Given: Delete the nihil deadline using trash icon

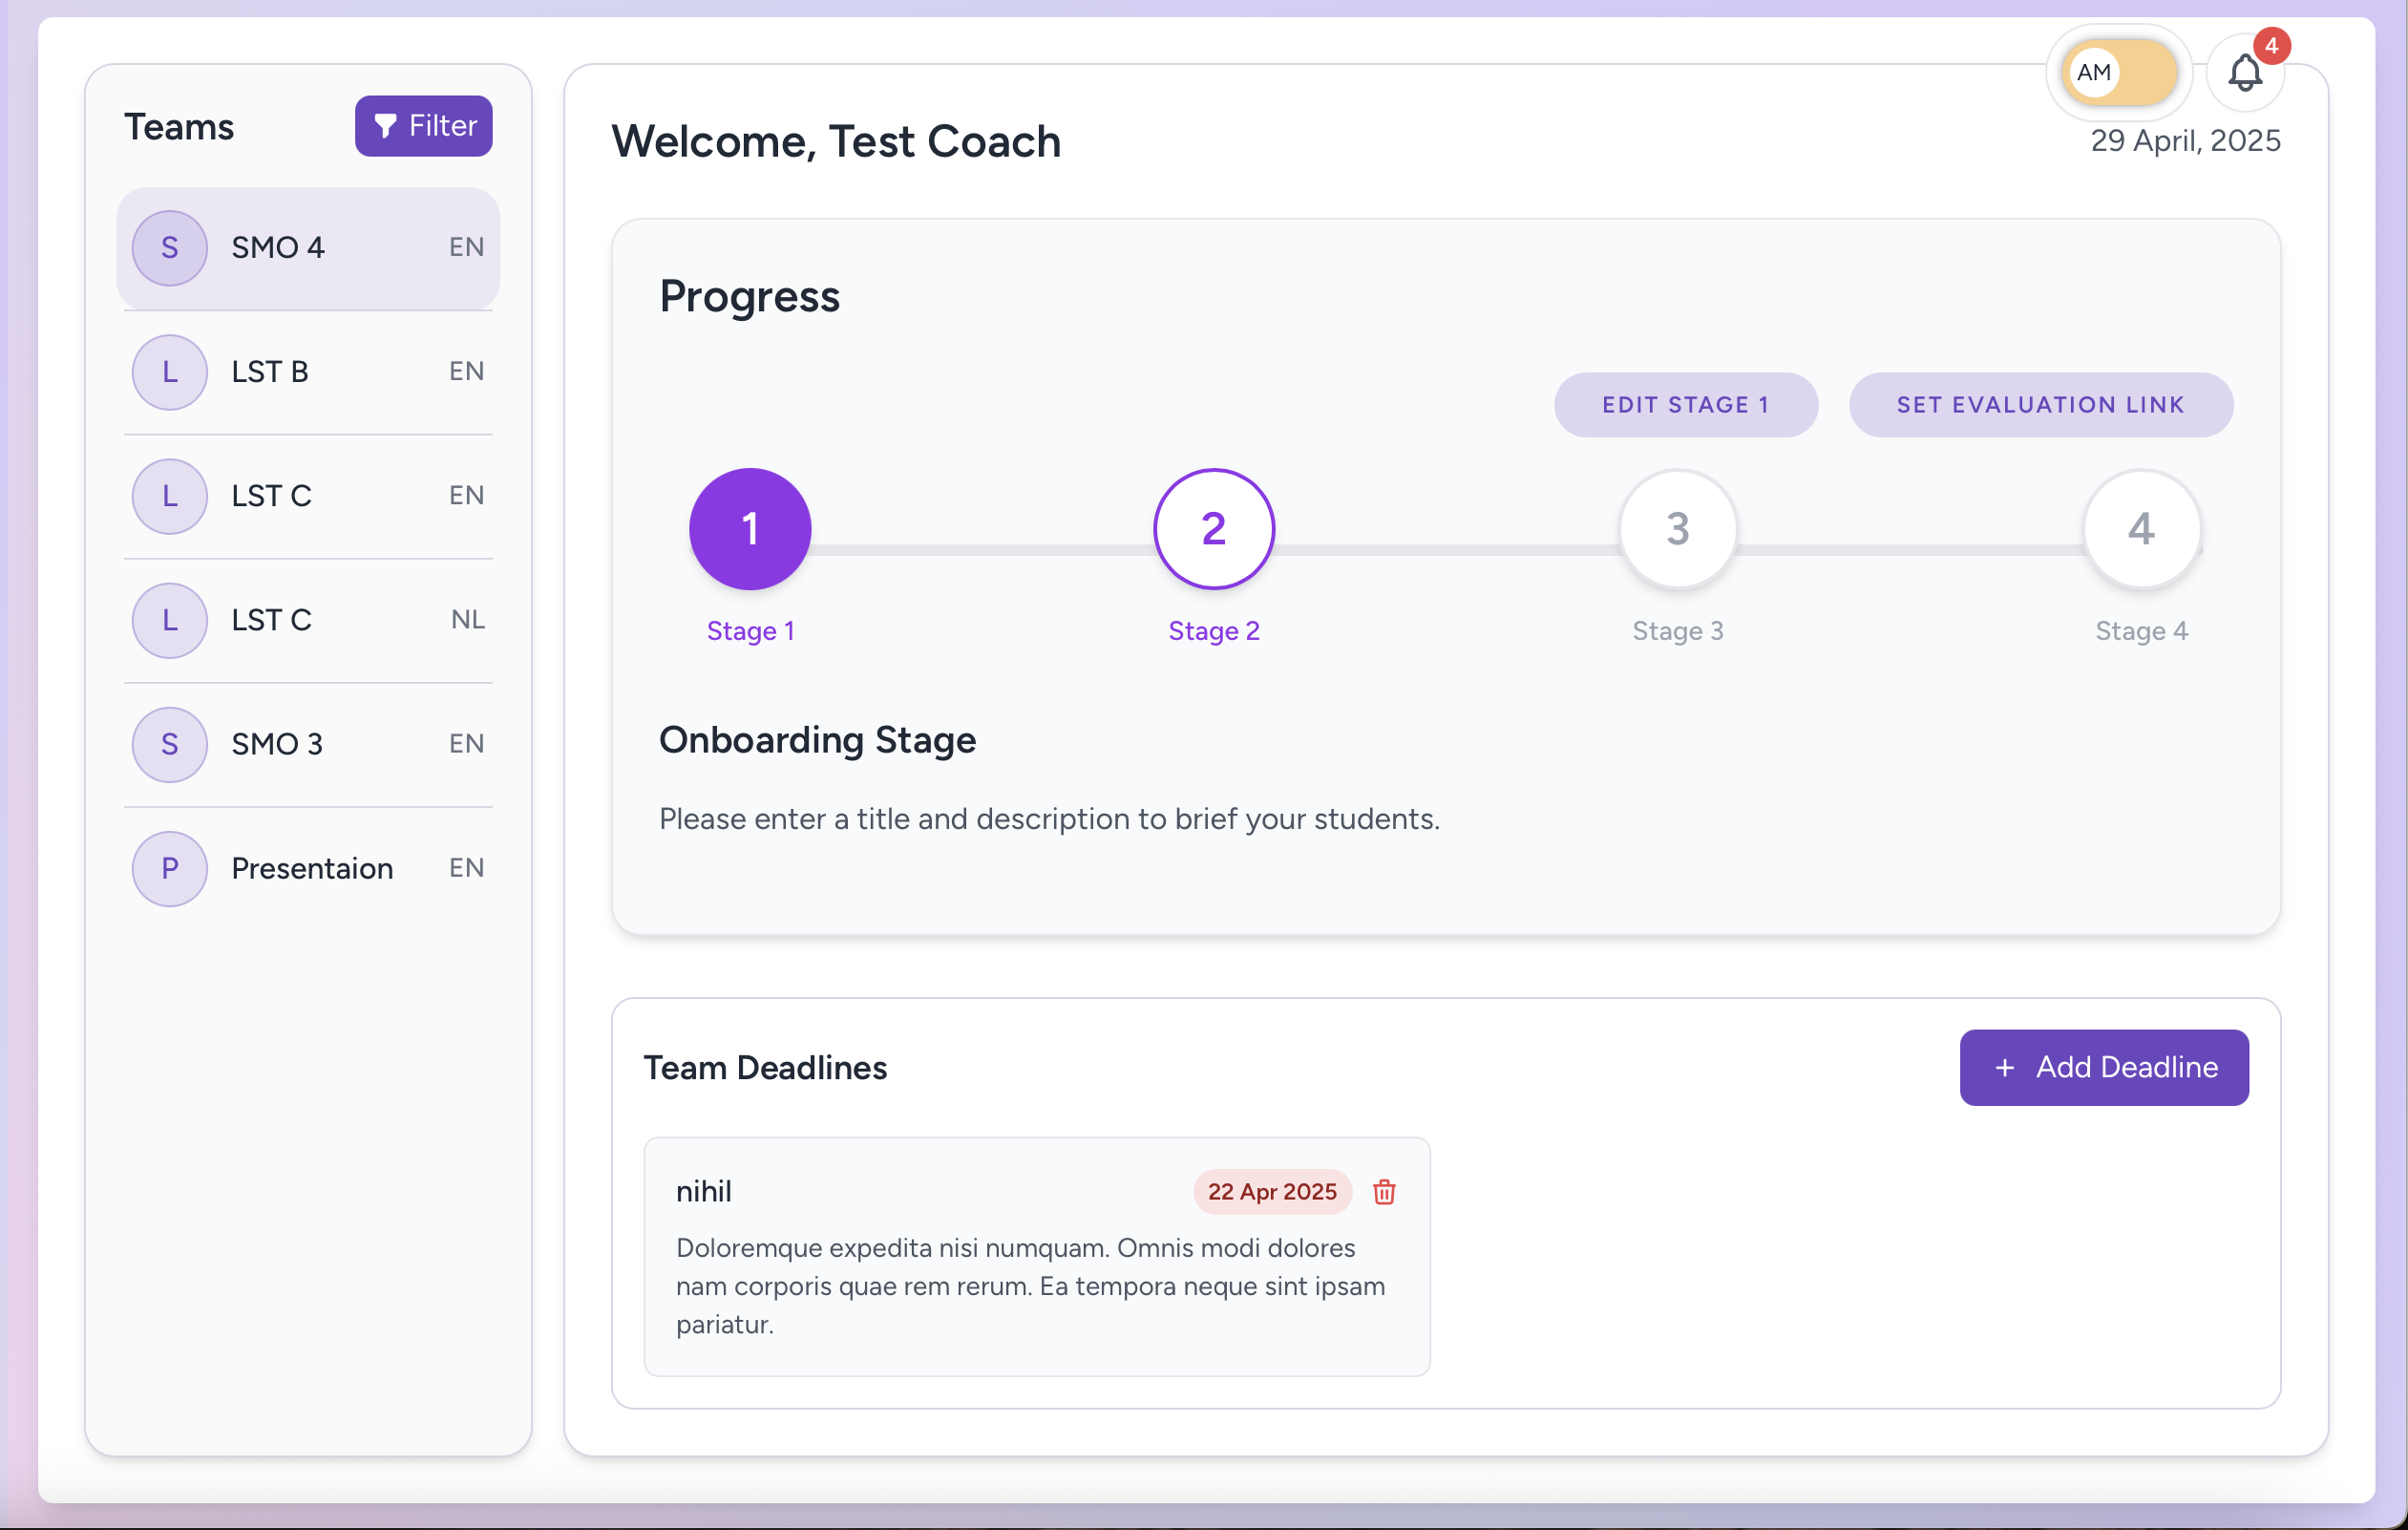Looking at the screenshot, I should coord(1384,1192).
